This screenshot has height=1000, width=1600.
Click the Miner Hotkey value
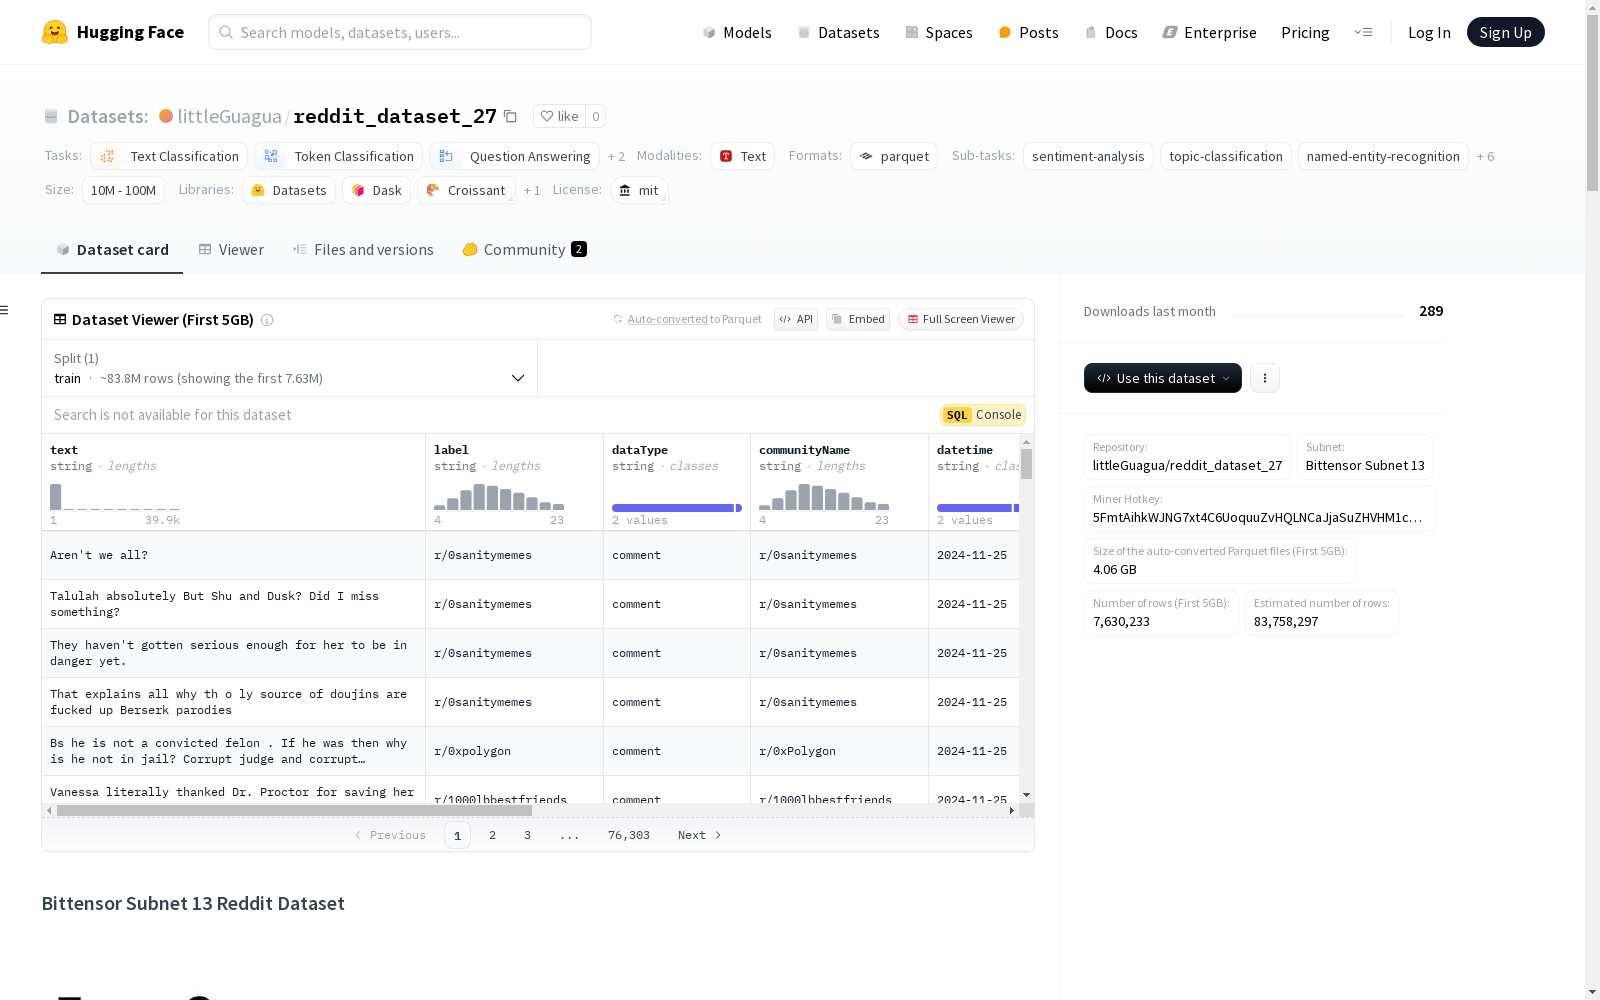[x=1257, y=517]
